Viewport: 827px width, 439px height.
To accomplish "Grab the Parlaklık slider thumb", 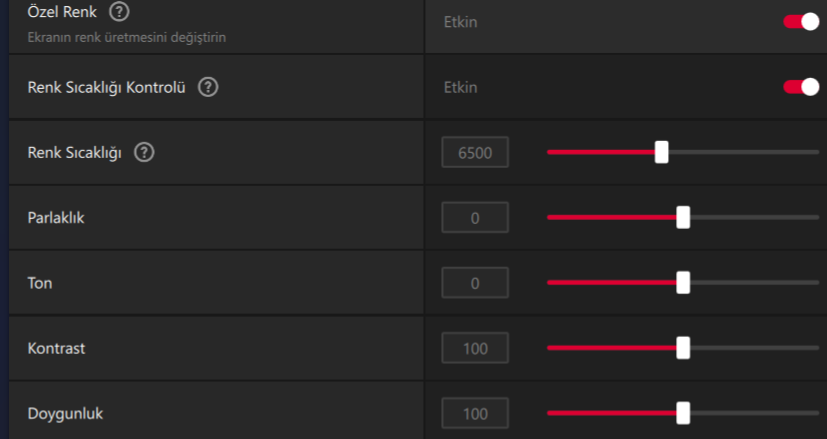I will [x=683, y=217].
